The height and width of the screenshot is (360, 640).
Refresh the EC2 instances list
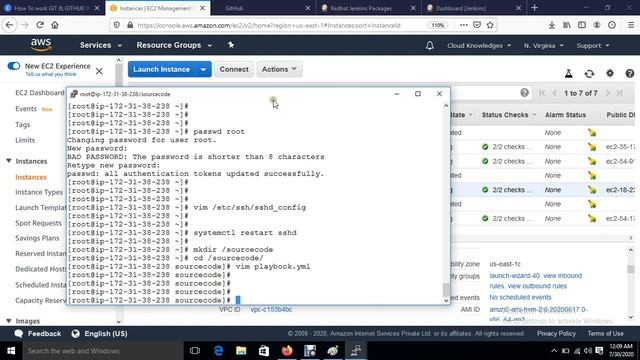tap(589, 73)
